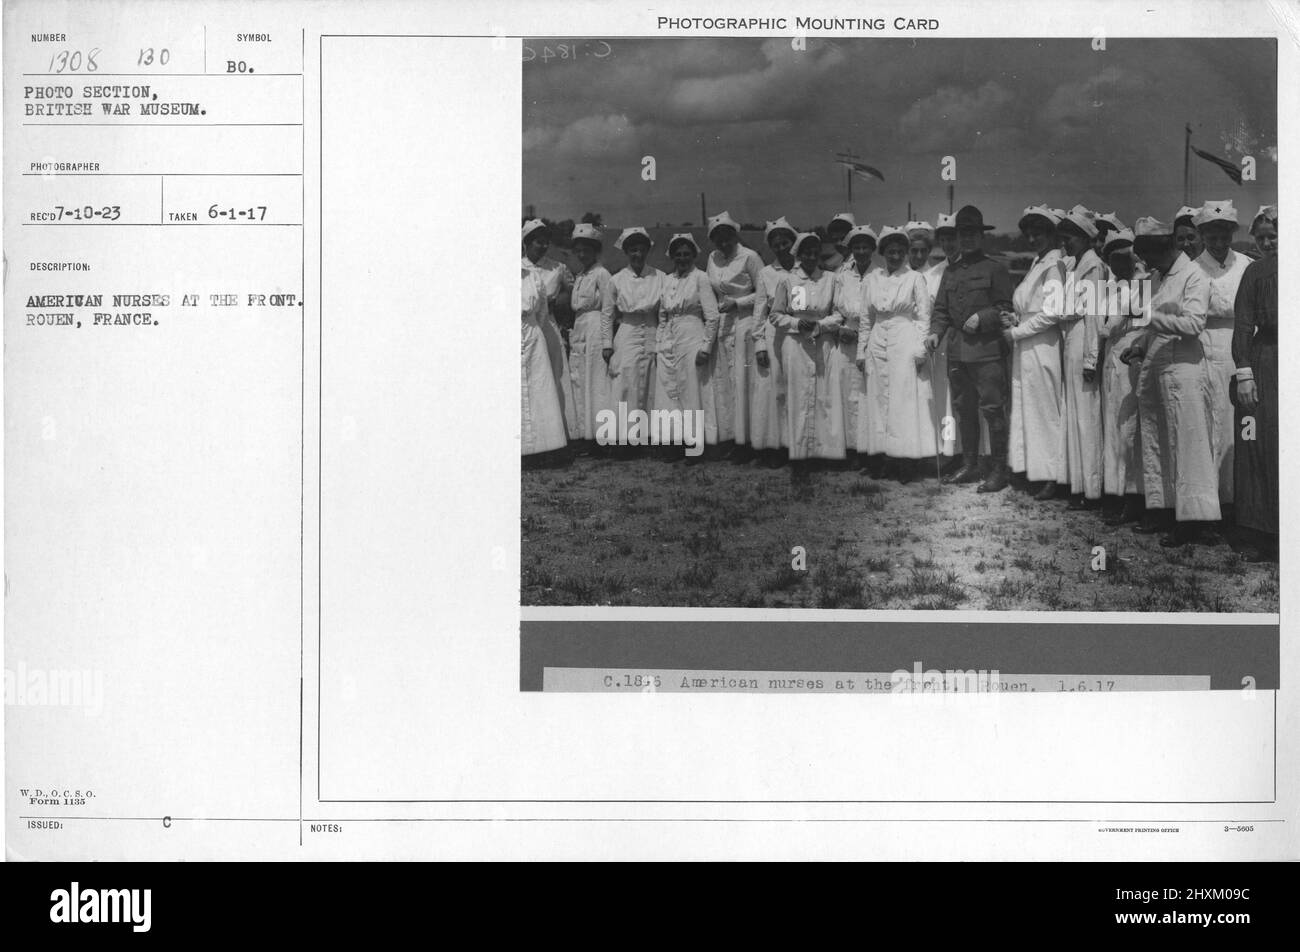Click the 'PHOTOGRAPHER' field label
This screenshot has height=952, width=1300.
tap(65, 167)
